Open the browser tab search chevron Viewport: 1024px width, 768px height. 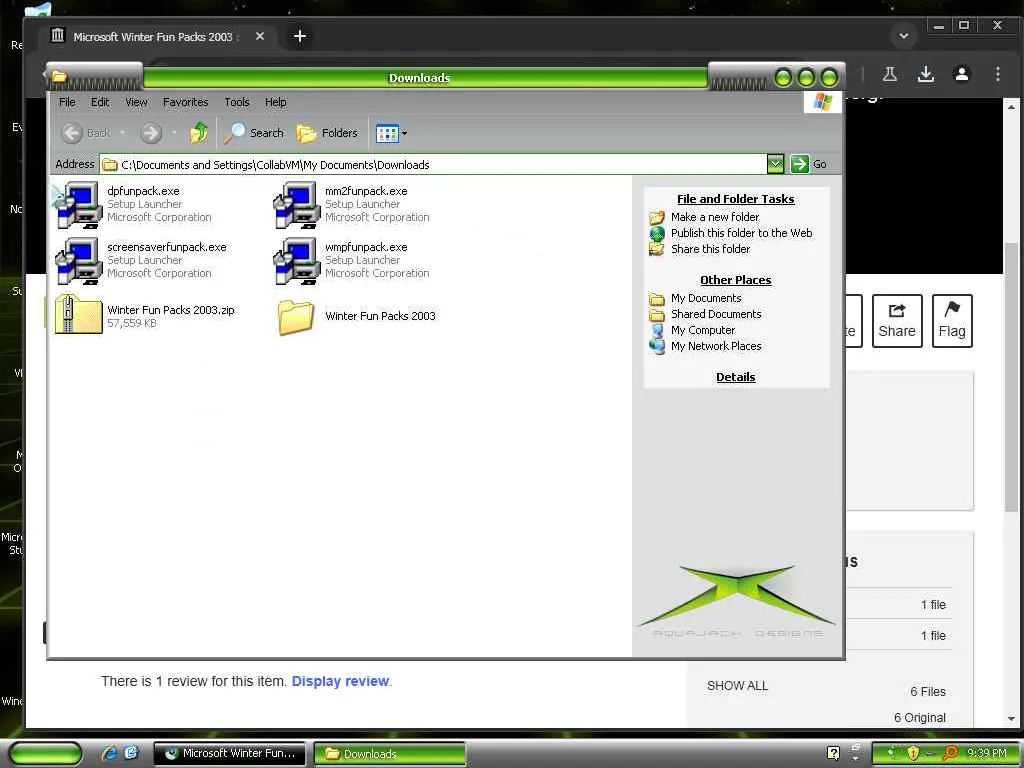click(904, 37)
